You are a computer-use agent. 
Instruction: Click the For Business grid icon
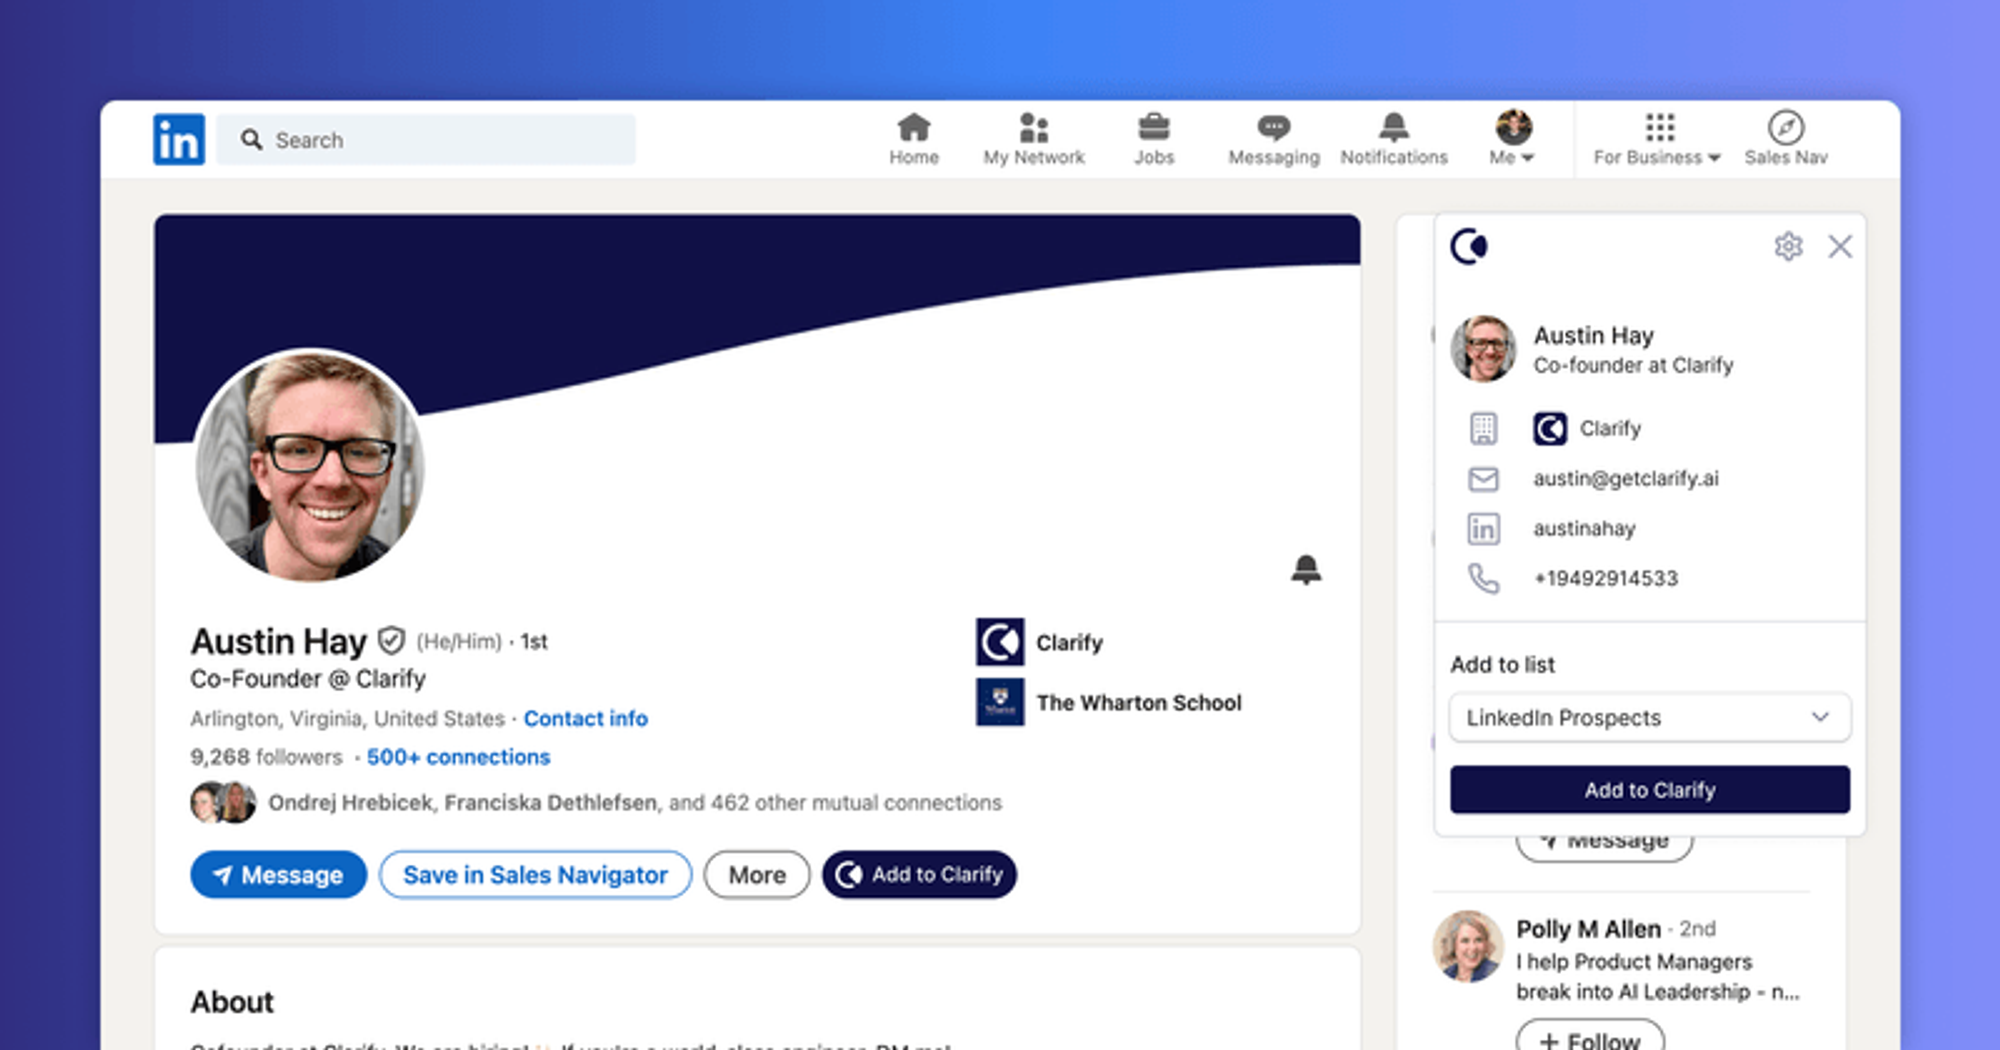[1660, 127]
